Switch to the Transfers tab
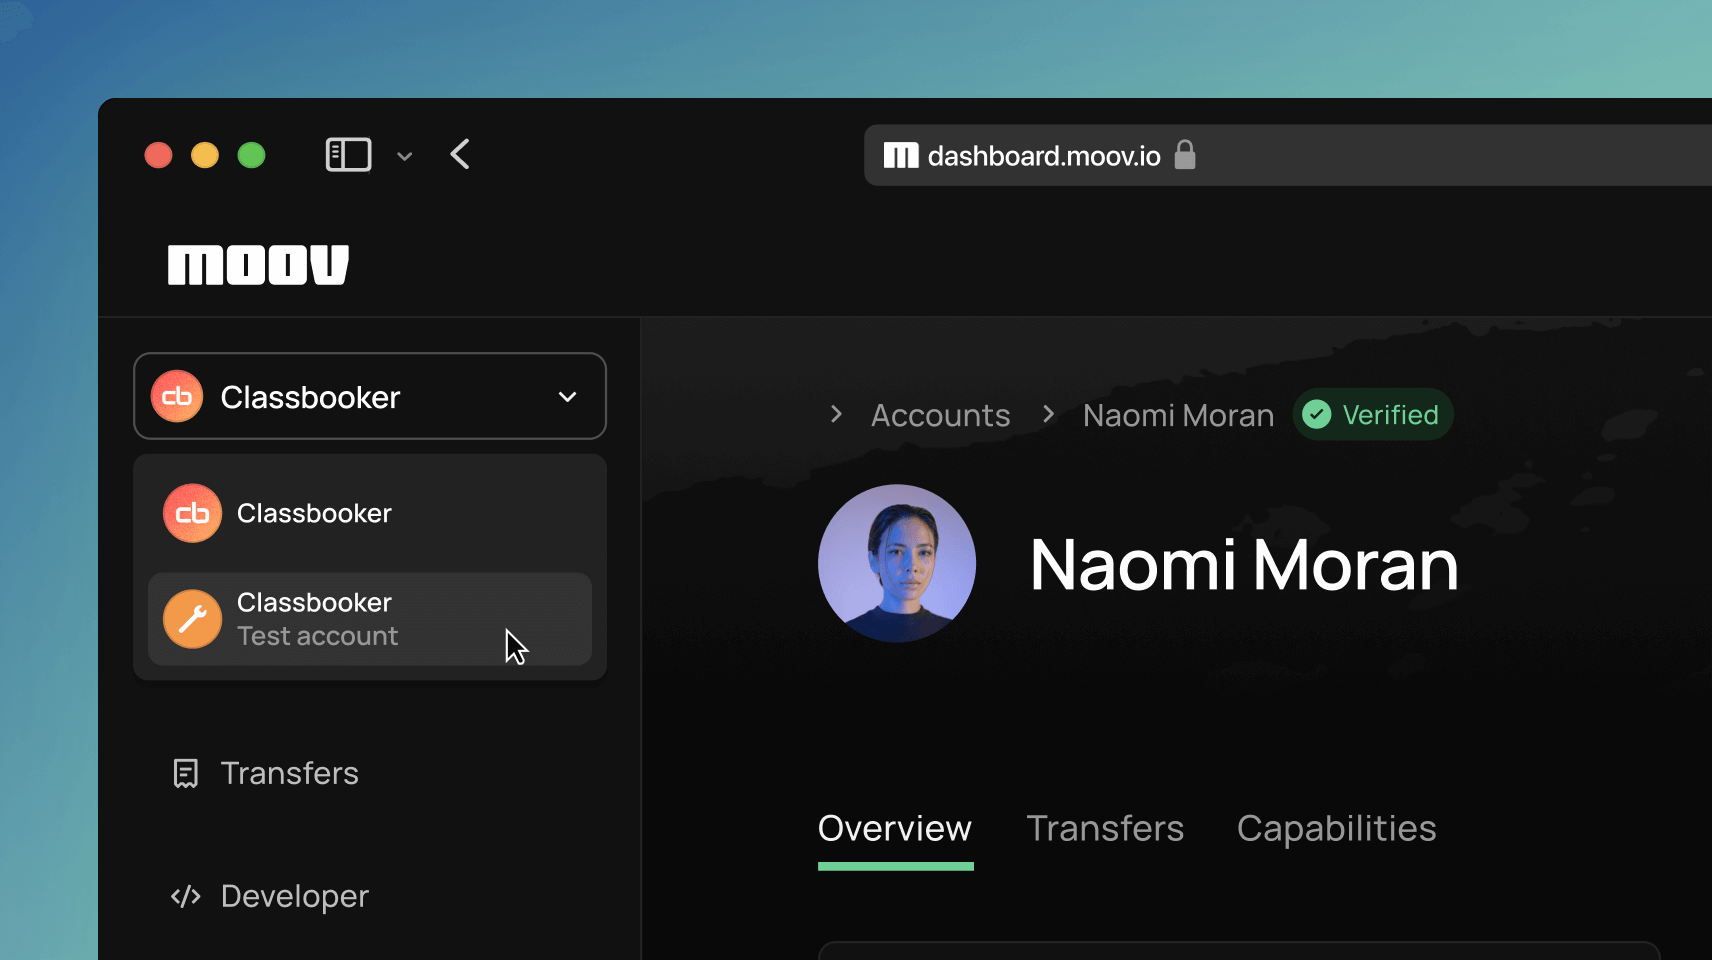Viewport: 1712px width, 960px height. click(1105, 829)
